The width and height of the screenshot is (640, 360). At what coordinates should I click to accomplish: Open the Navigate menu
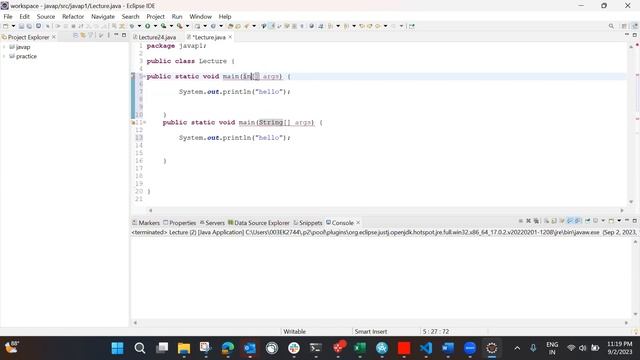click(x=103, y=17)
